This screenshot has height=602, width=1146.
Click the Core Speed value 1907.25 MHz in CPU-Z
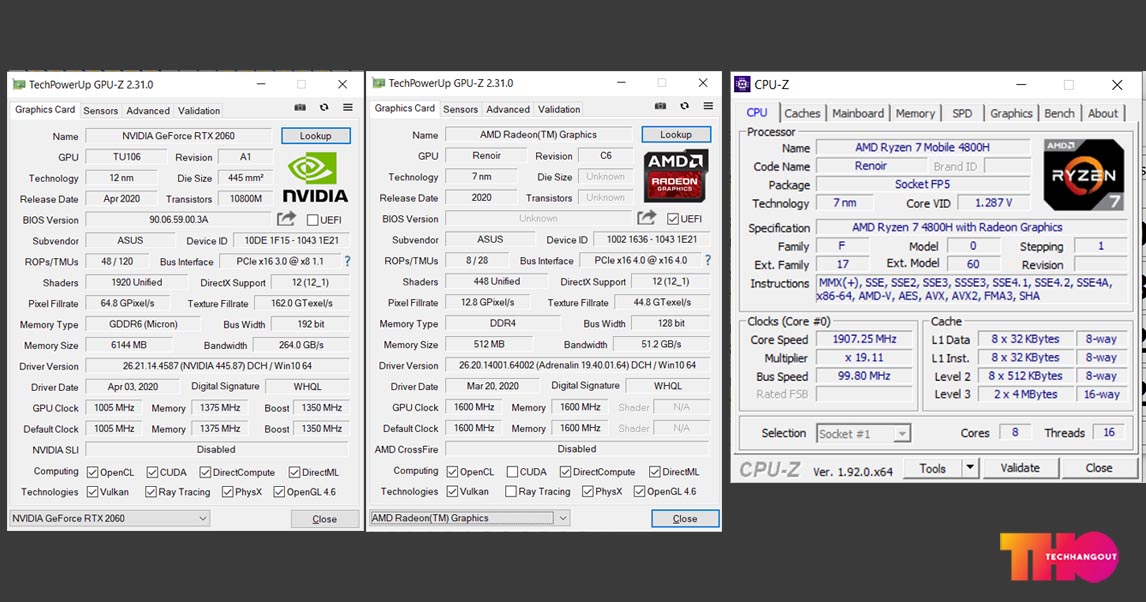click(864, 339)
